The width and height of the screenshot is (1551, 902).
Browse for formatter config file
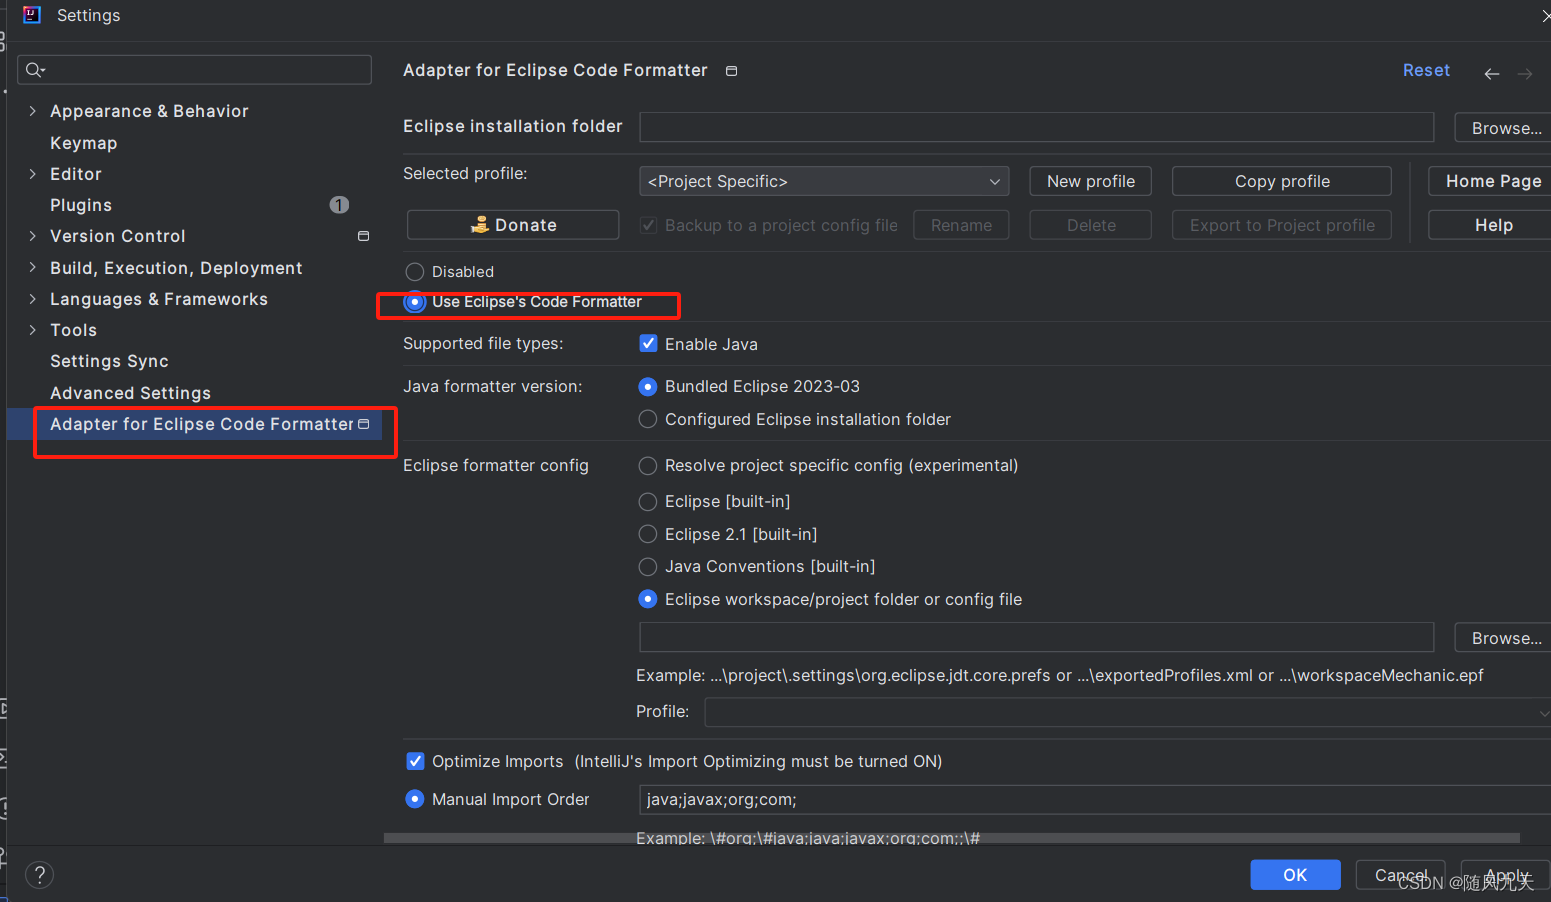tap(1503, 638)
